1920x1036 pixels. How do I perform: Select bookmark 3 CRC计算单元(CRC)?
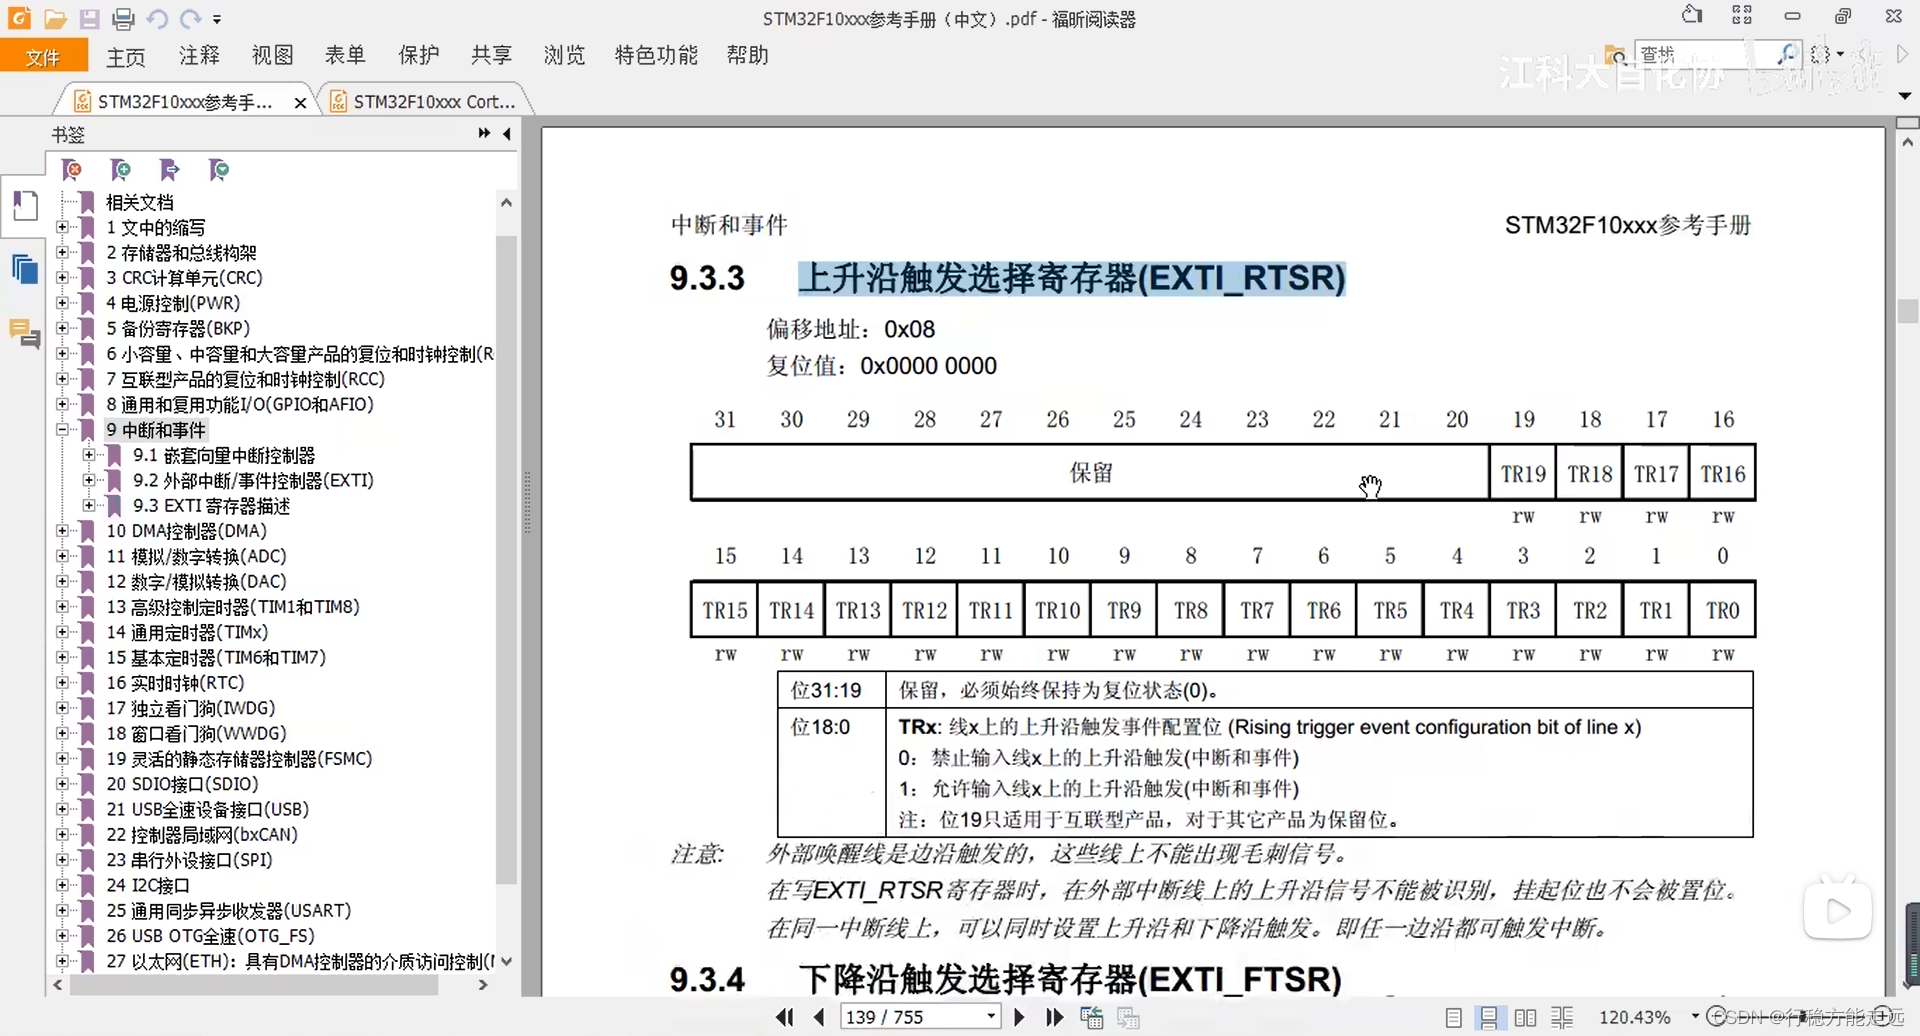pyautogui.click(x=185, y=278)
